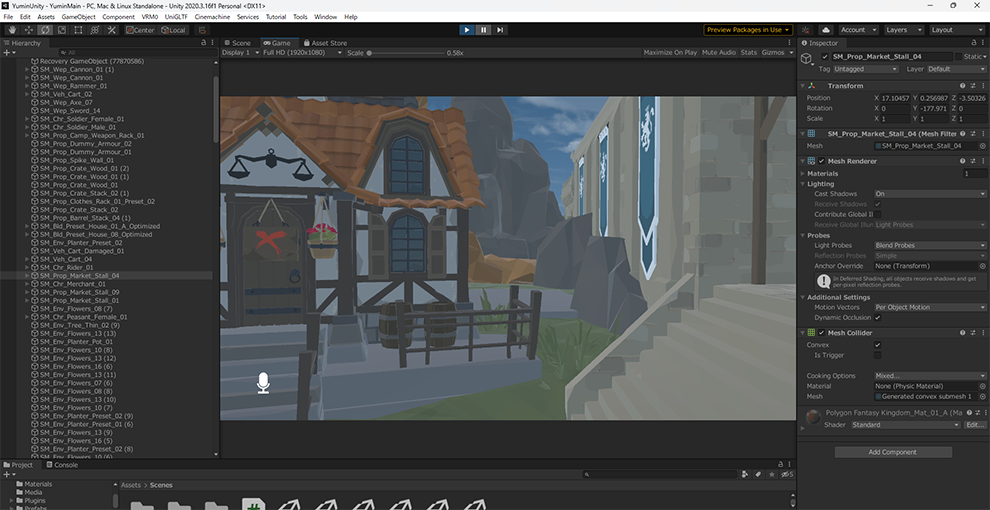The image size is (990, 510).
Task: Open project favorites star icon
Action: [772, 474]
